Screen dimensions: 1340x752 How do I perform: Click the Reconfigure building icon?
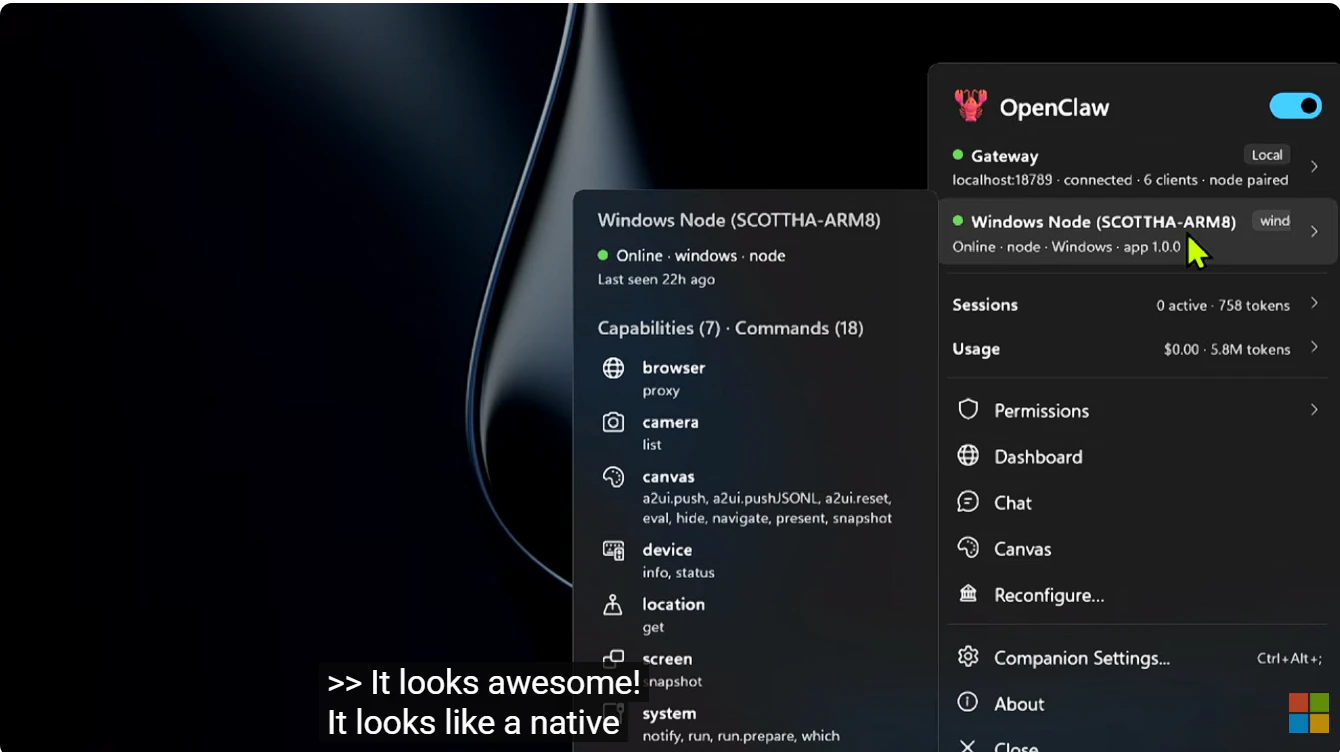tap(968, 594)
